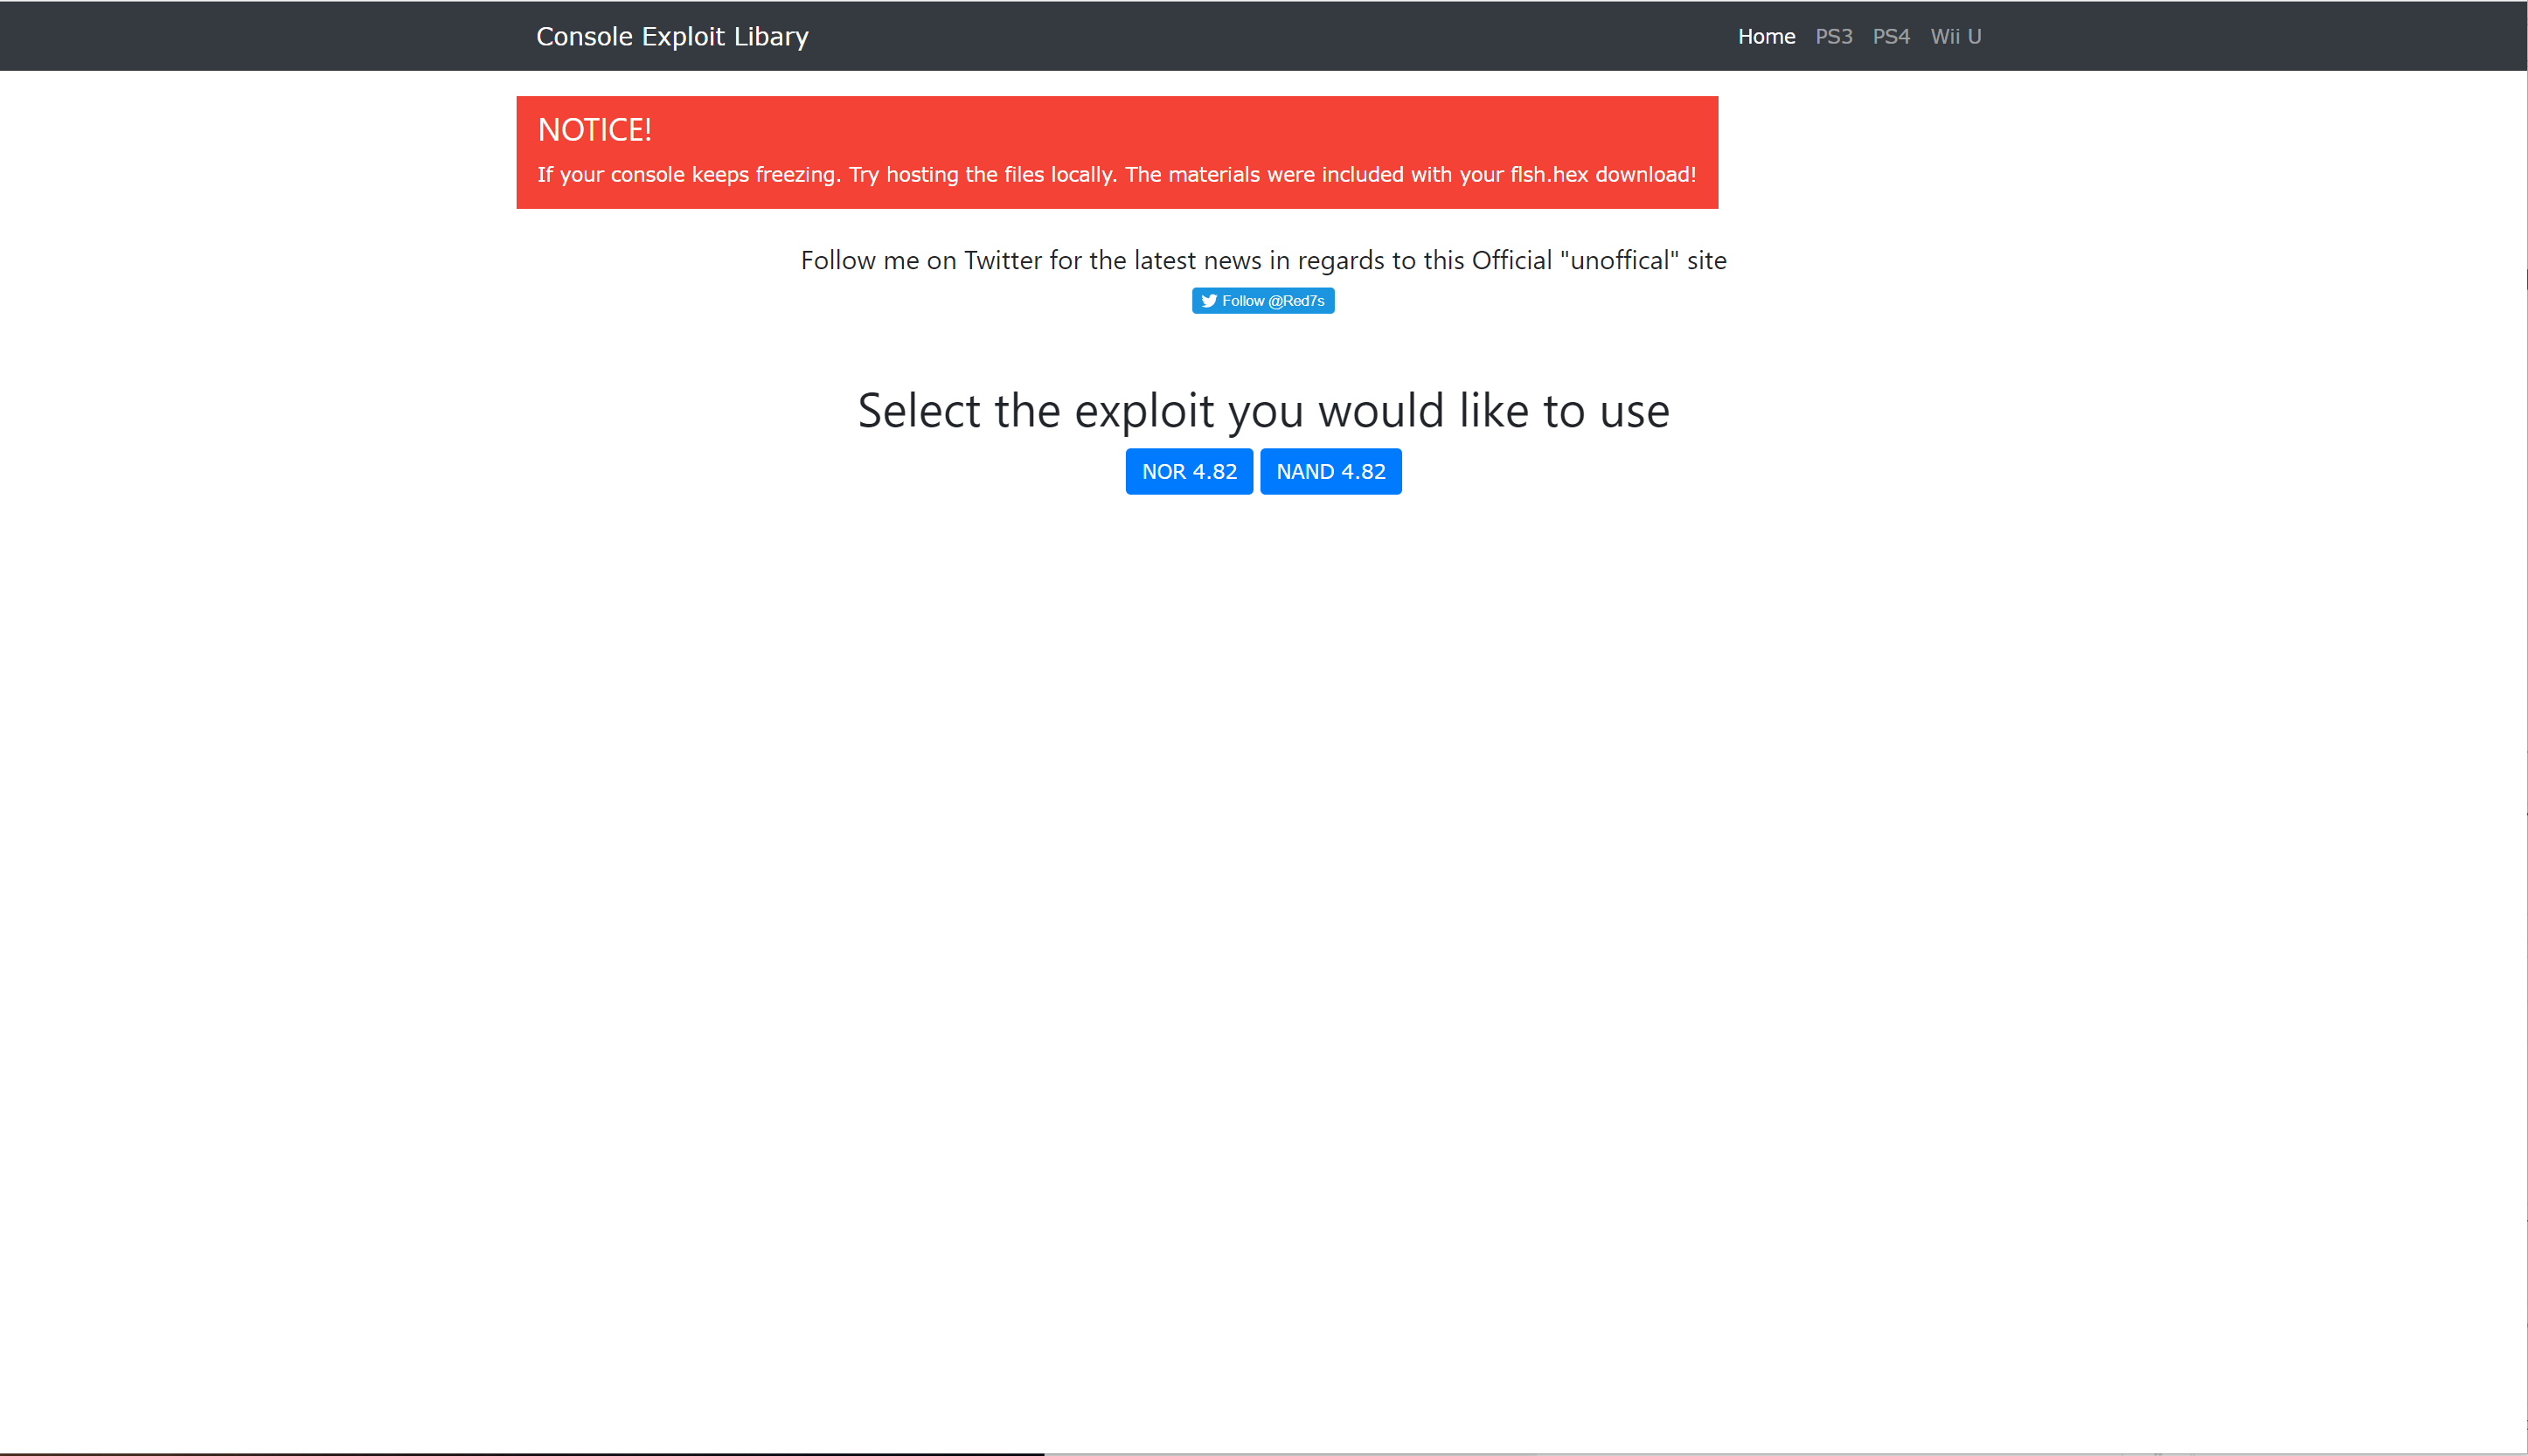Click the NOTICE! heading in red banner
The width and height of the screenshot is (2528, 1456).
coord(594,130)
